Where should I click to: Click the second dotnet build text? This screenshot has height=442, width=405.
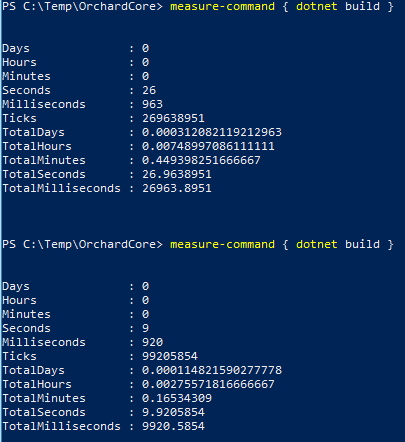(x=338, y=244)
